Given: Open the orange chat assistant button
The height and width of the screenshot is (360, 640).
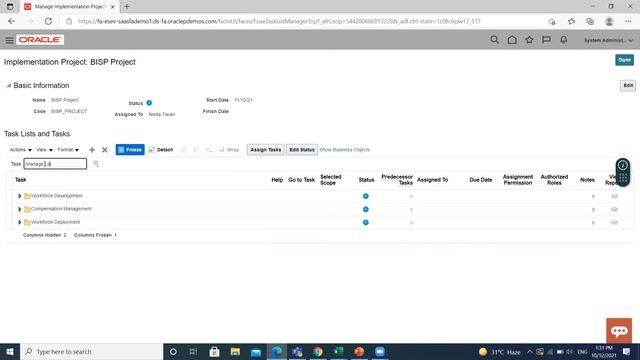Looking at the screenshot, I should point(619,330).
